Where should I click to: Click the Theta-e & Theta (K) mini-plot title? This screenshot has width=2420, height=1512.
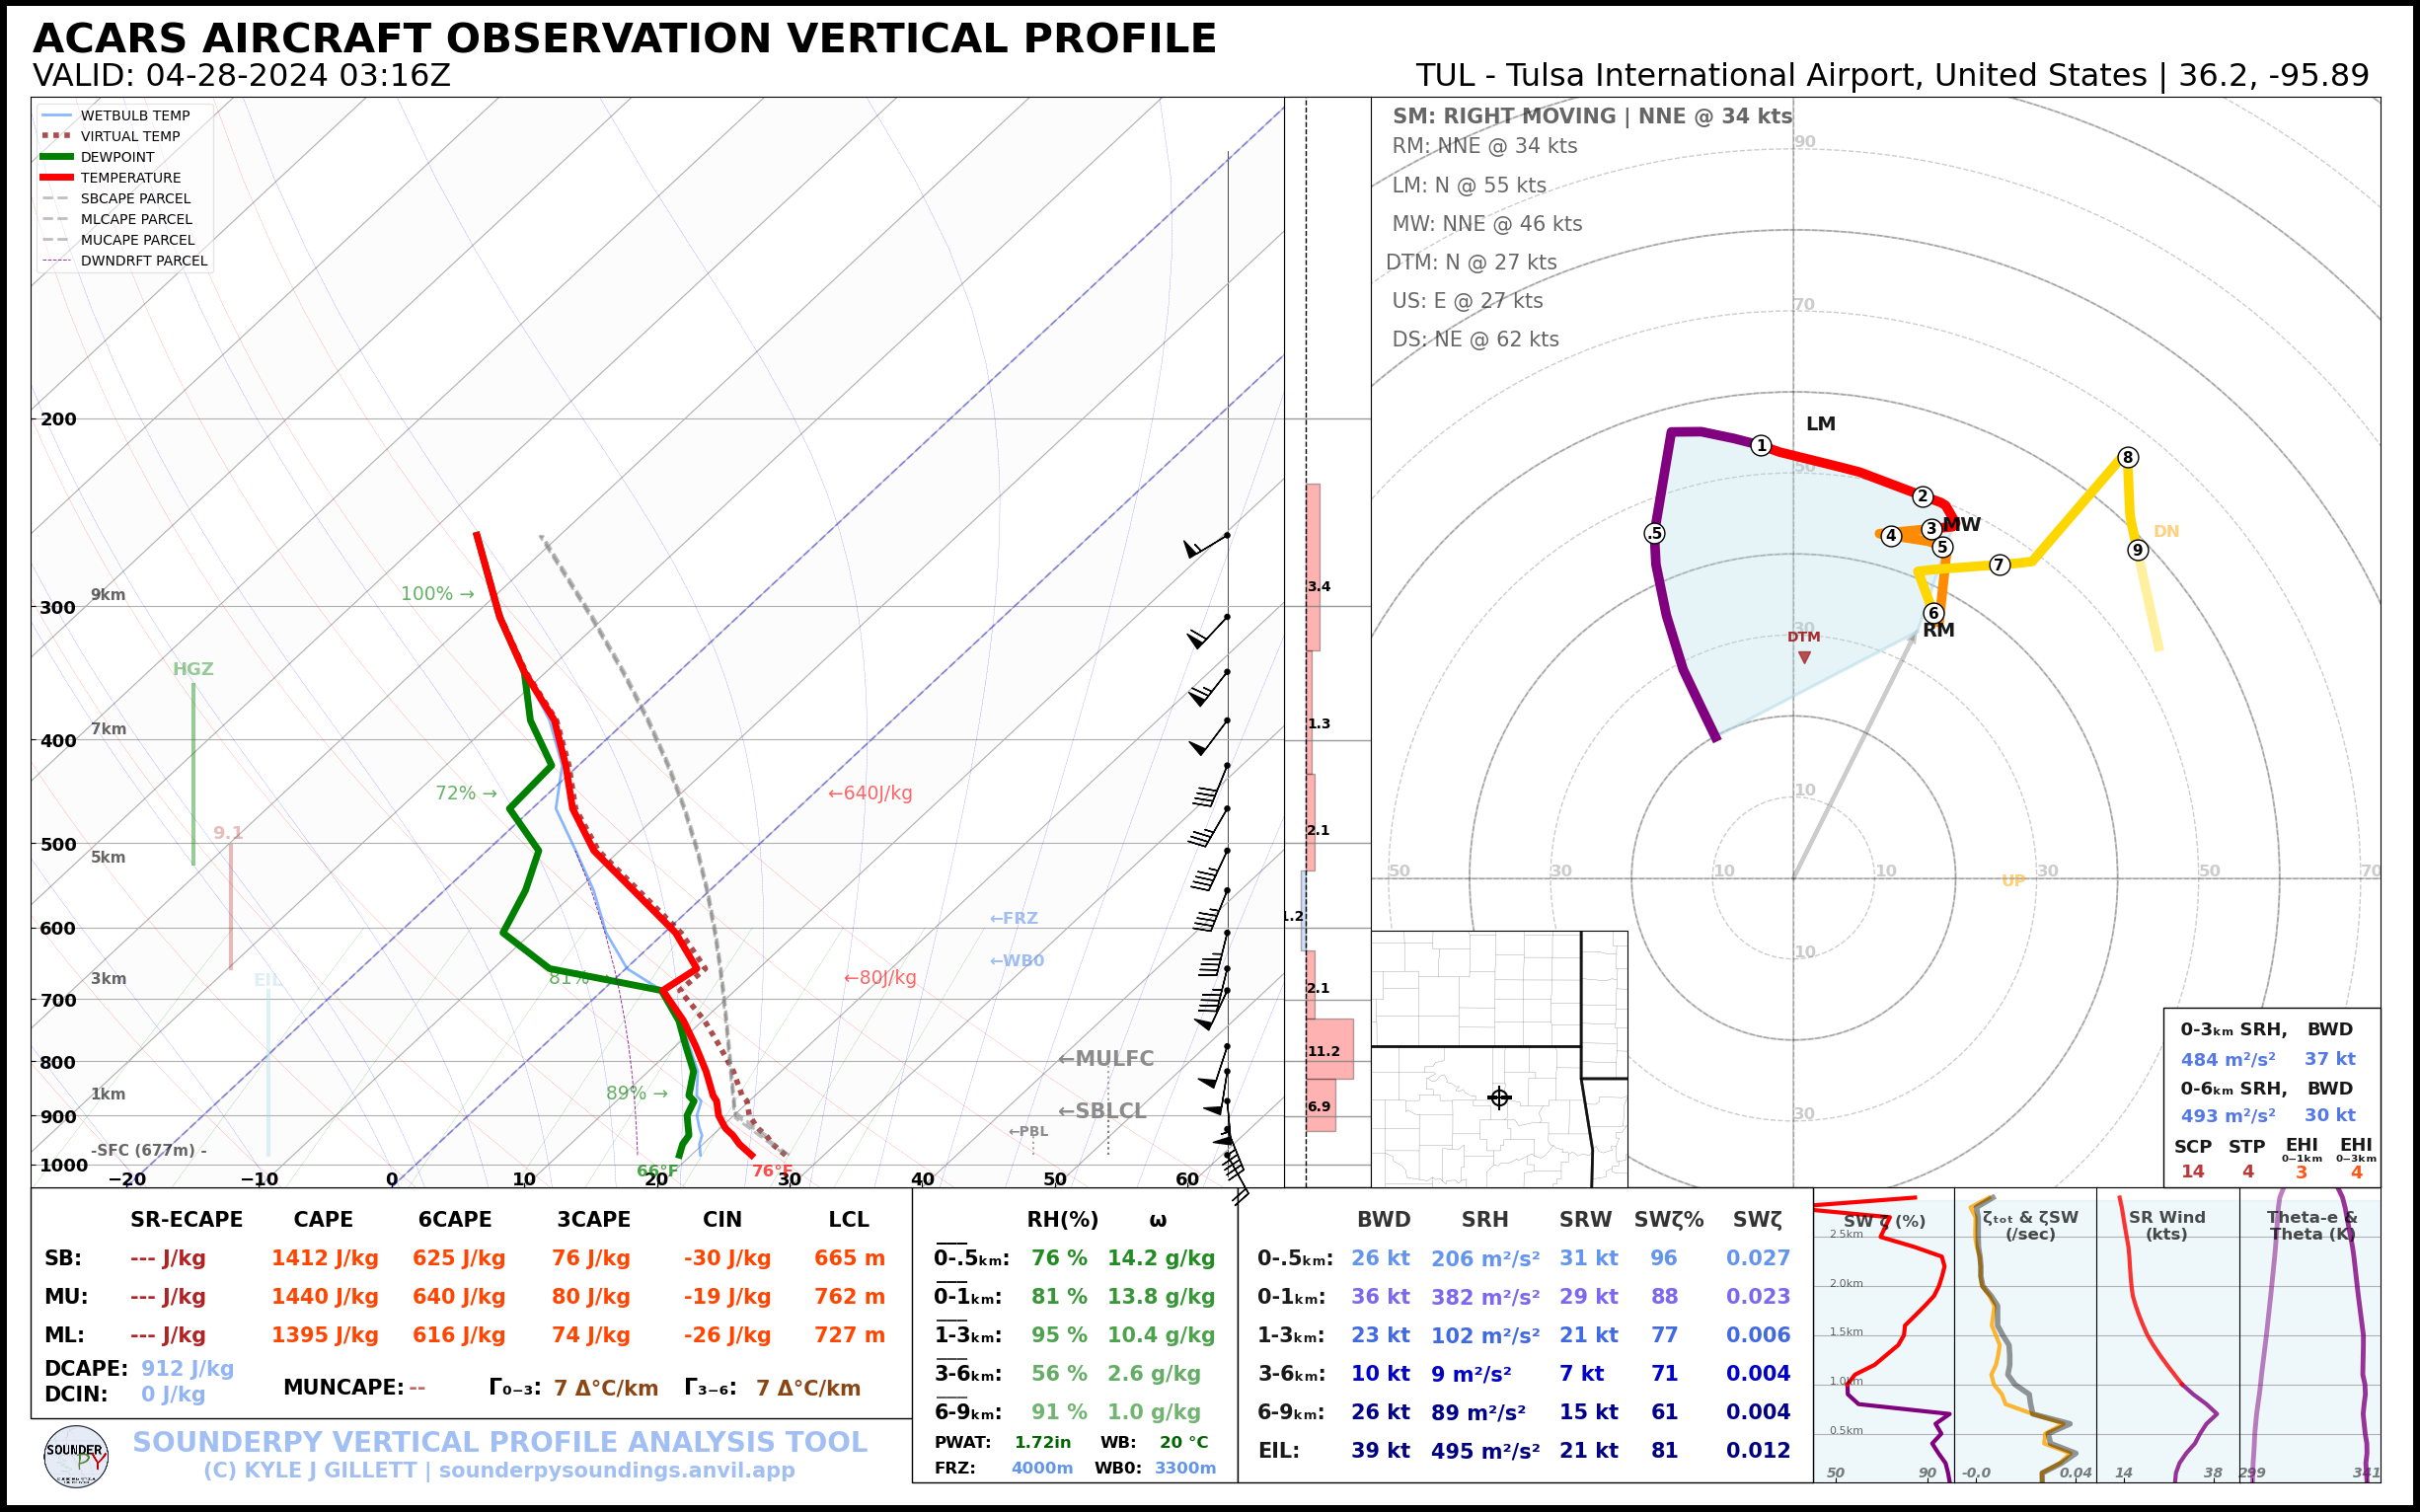tap(2311, 1226)
